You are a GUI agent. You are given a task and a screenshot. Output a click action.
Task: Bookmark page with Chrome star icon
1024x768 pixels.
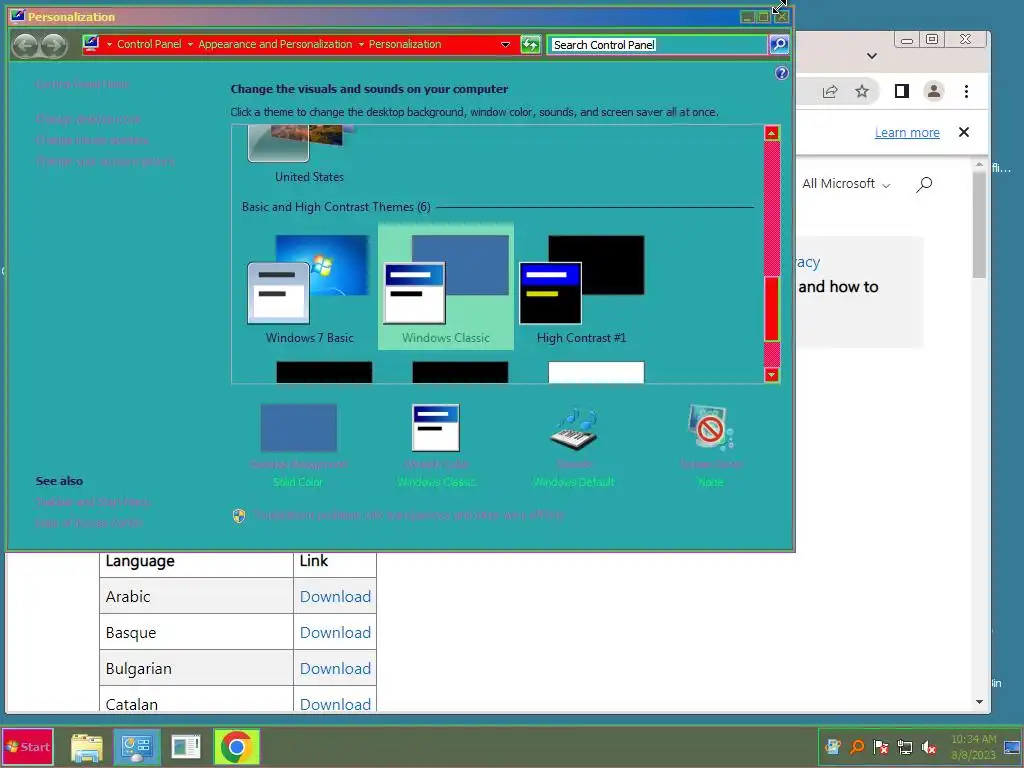(x=862, y=91)
